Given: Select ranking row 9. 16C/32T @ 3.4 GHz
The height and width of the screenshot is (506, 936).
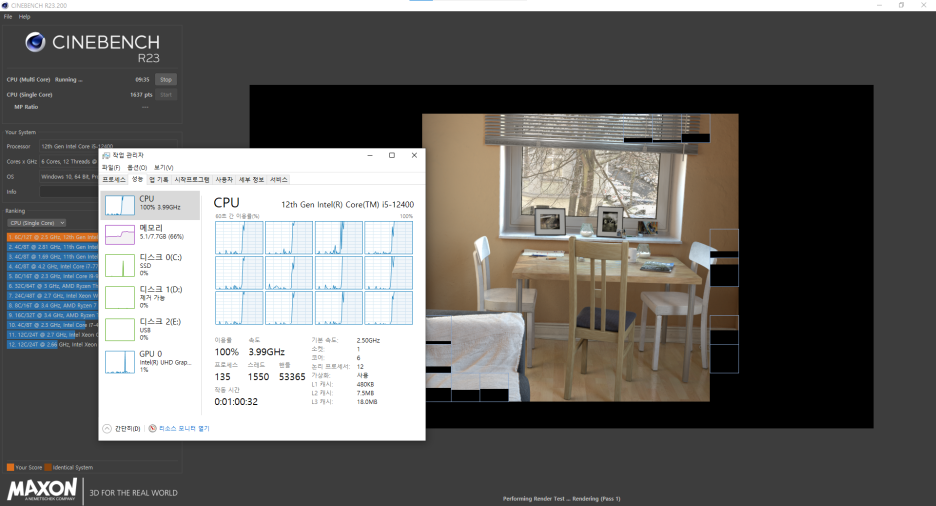Looking at the screenshot, I should [53, 315].
